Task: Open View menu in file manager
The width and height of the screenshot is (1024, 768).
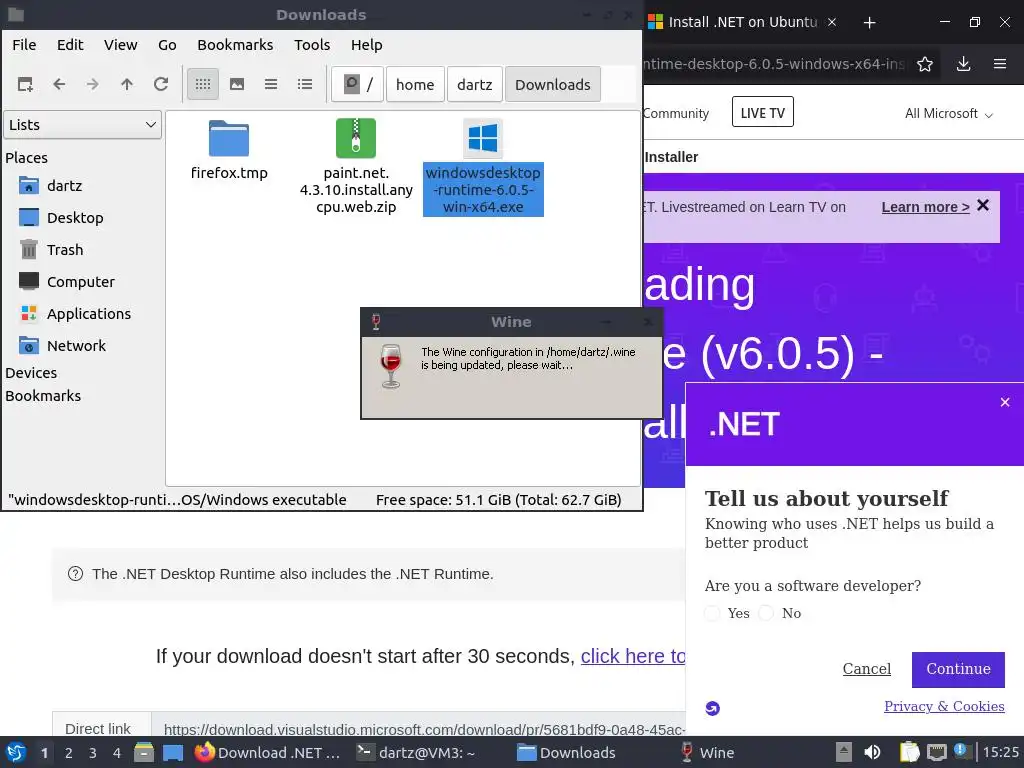Action: coord(121,45)
